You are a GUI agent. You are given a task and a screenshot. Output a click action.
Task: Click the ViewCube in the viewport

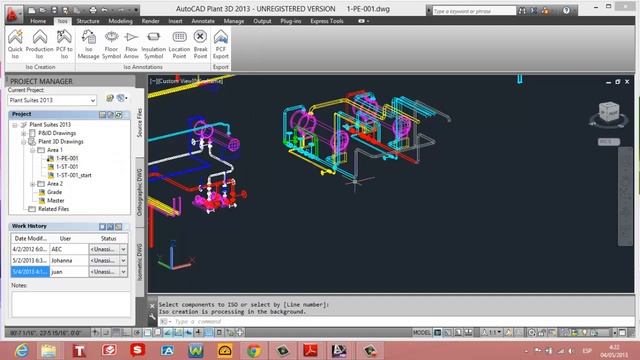609,111
